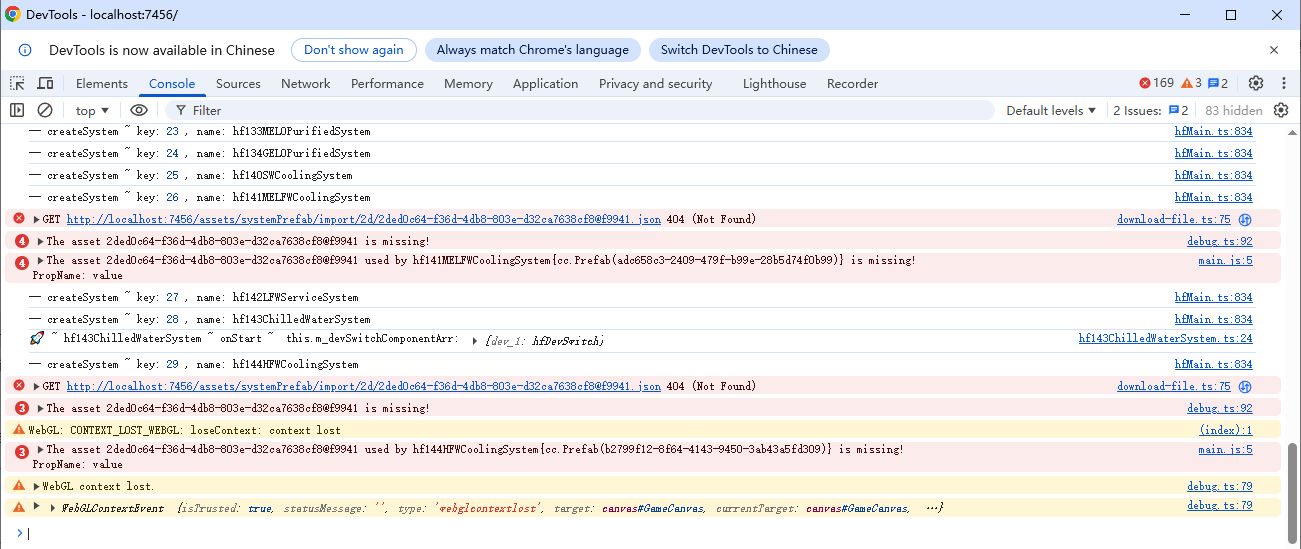Viewport: 1301px width, 549px height.
Task: Open the Default levels dropdown
Action: pos(1051,110)
